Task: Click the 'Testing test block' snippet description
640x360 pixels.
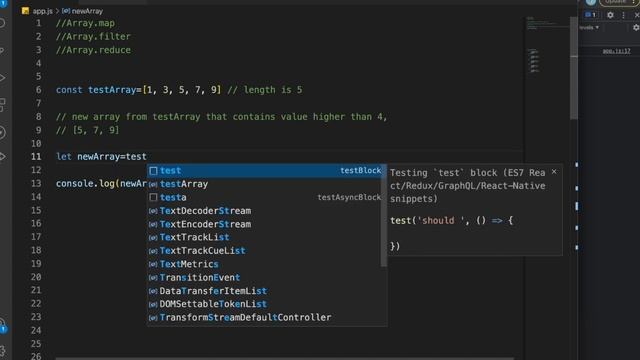Action: (x=468, y=186)
